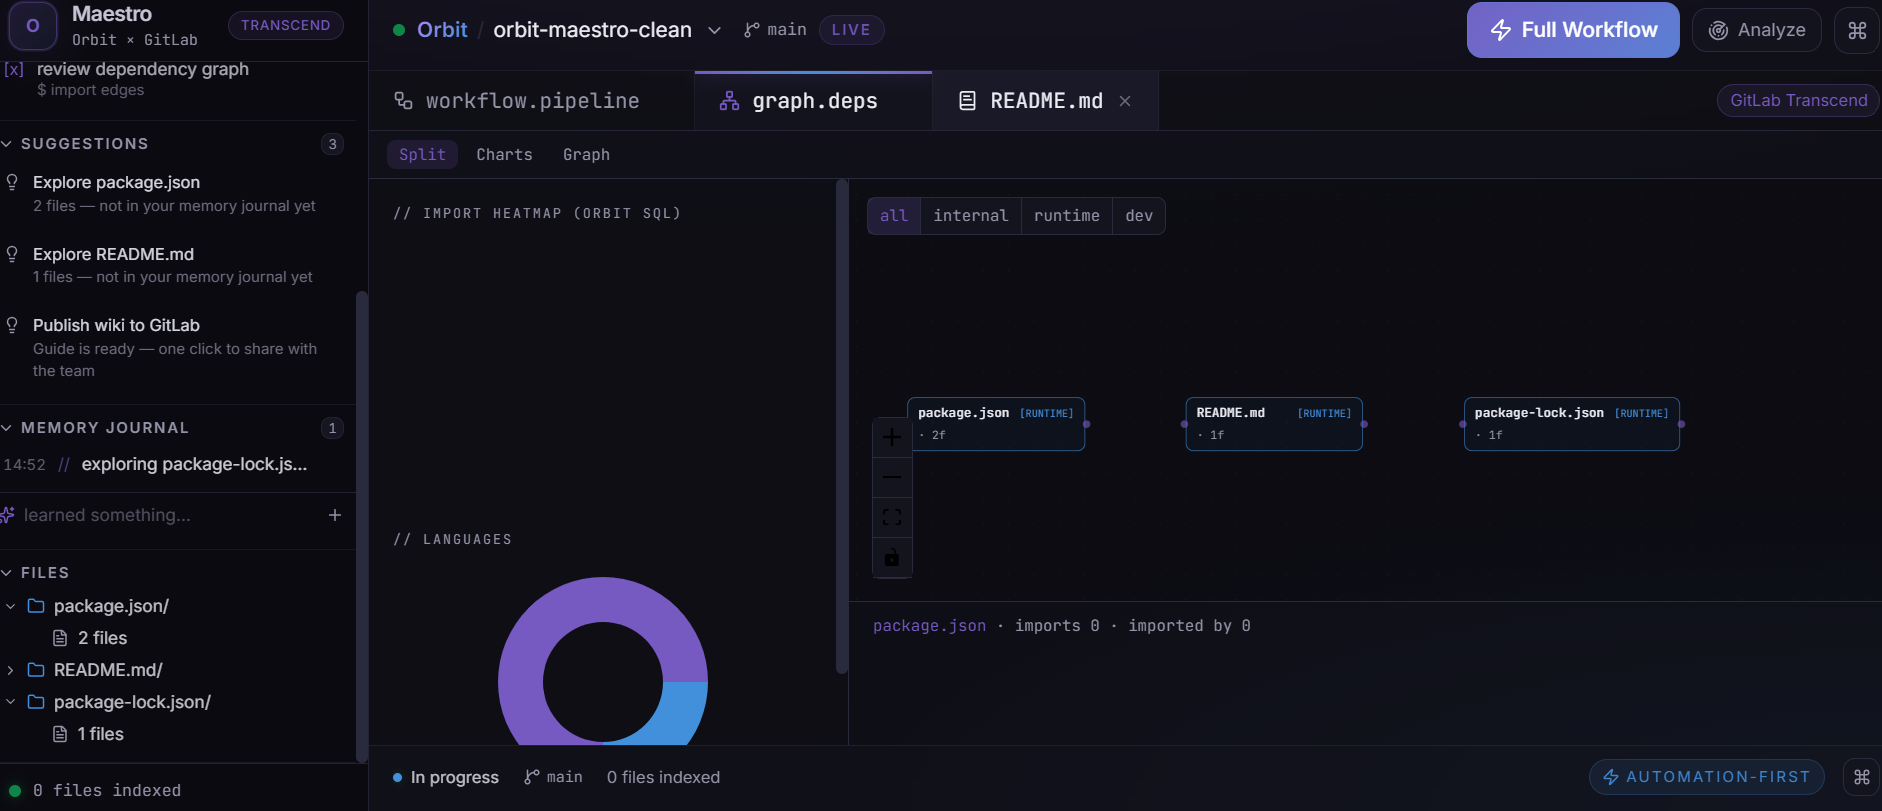Viewport: 1882px width, 811px height.
Task: Click the package-lock.json folder icon
Action: coord(36,702)
